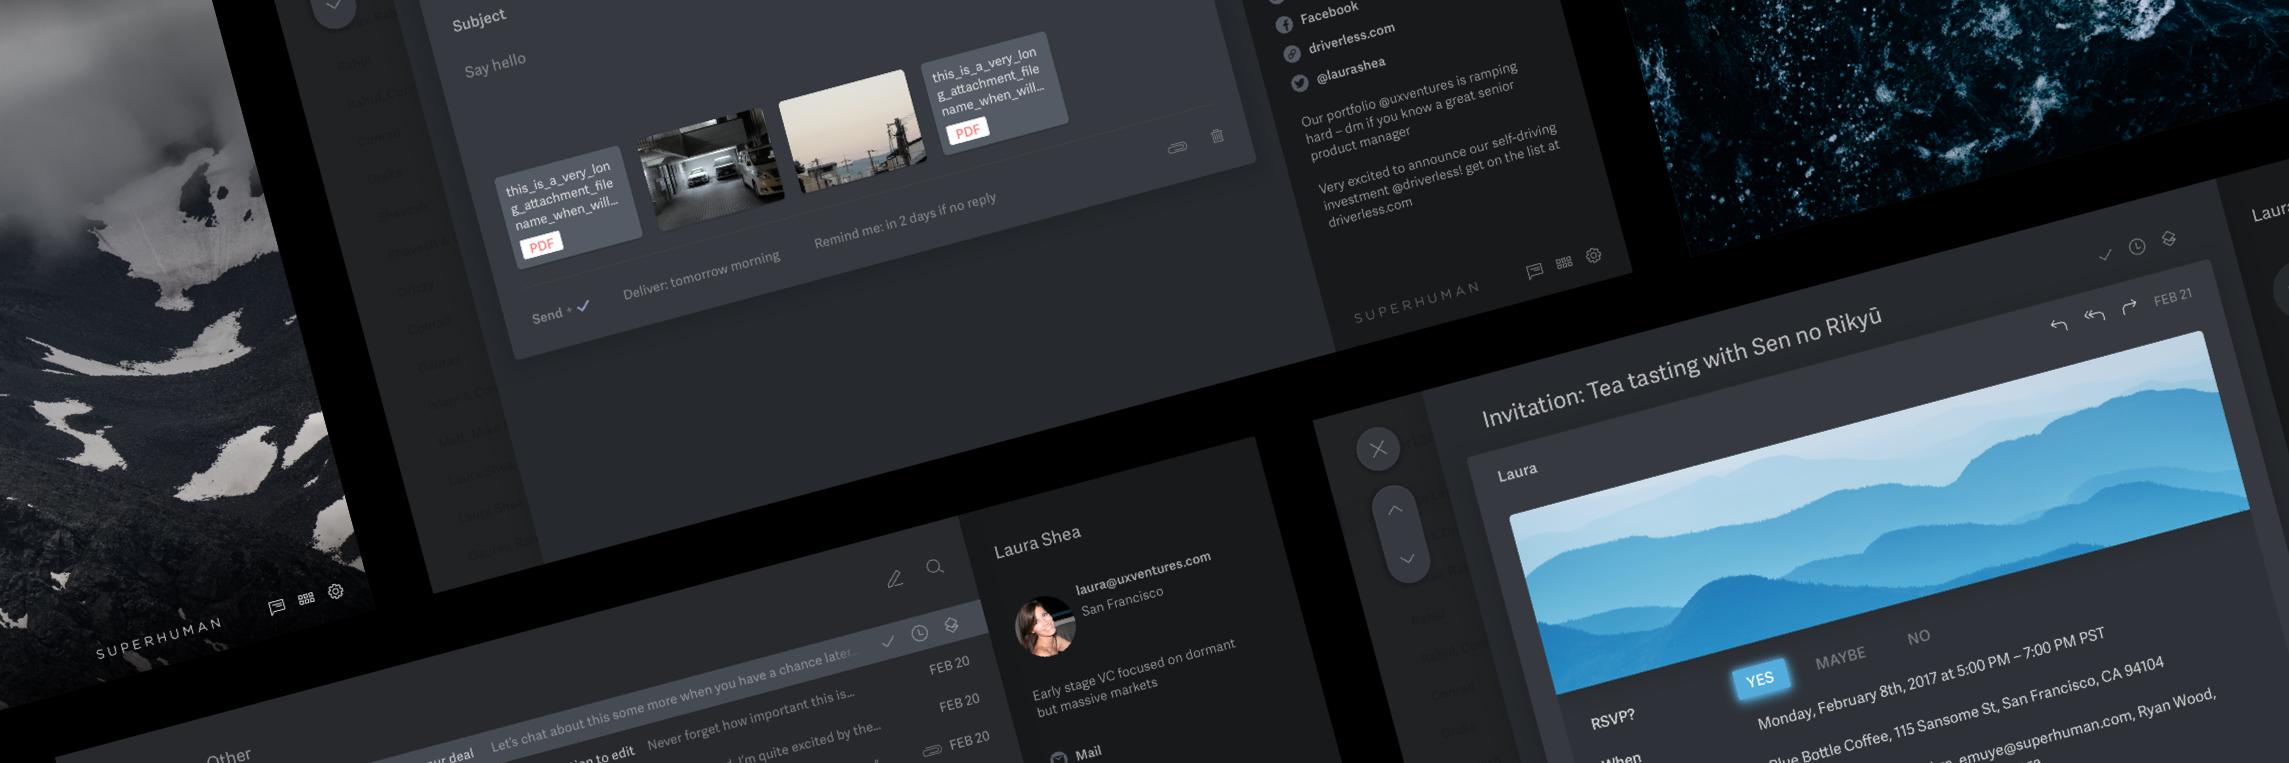Click Remind me: in 2 days if no reply
Image resolution: width=2289 pixels, height=763 pixels.
tap(905, 220)
